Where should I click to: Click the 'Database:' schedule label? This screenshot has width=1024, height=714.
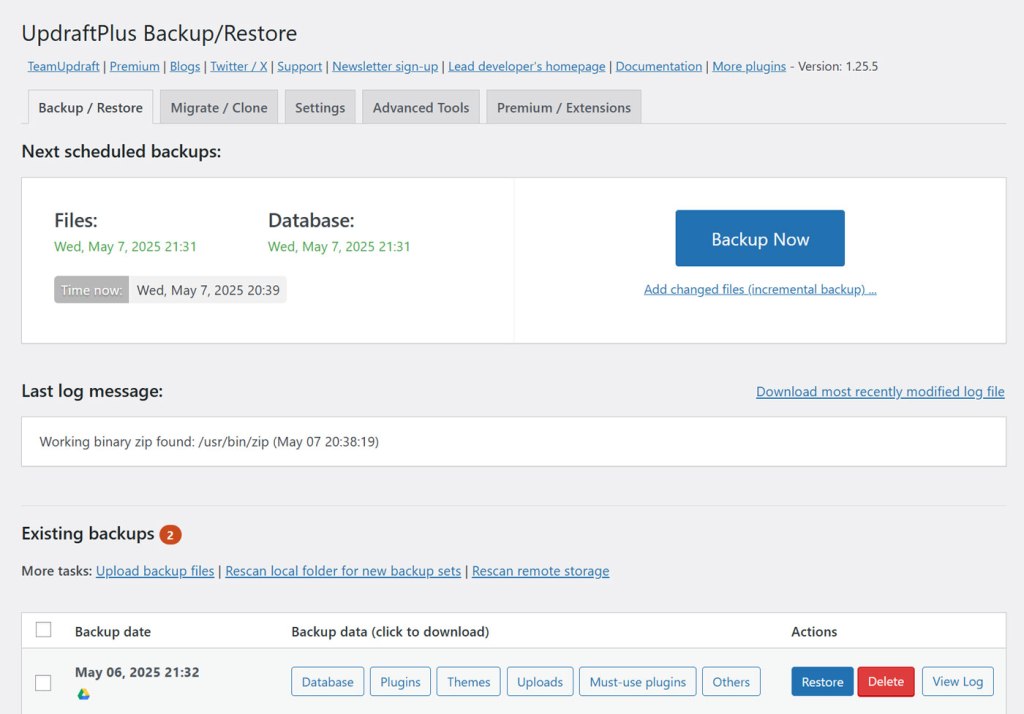312,221
